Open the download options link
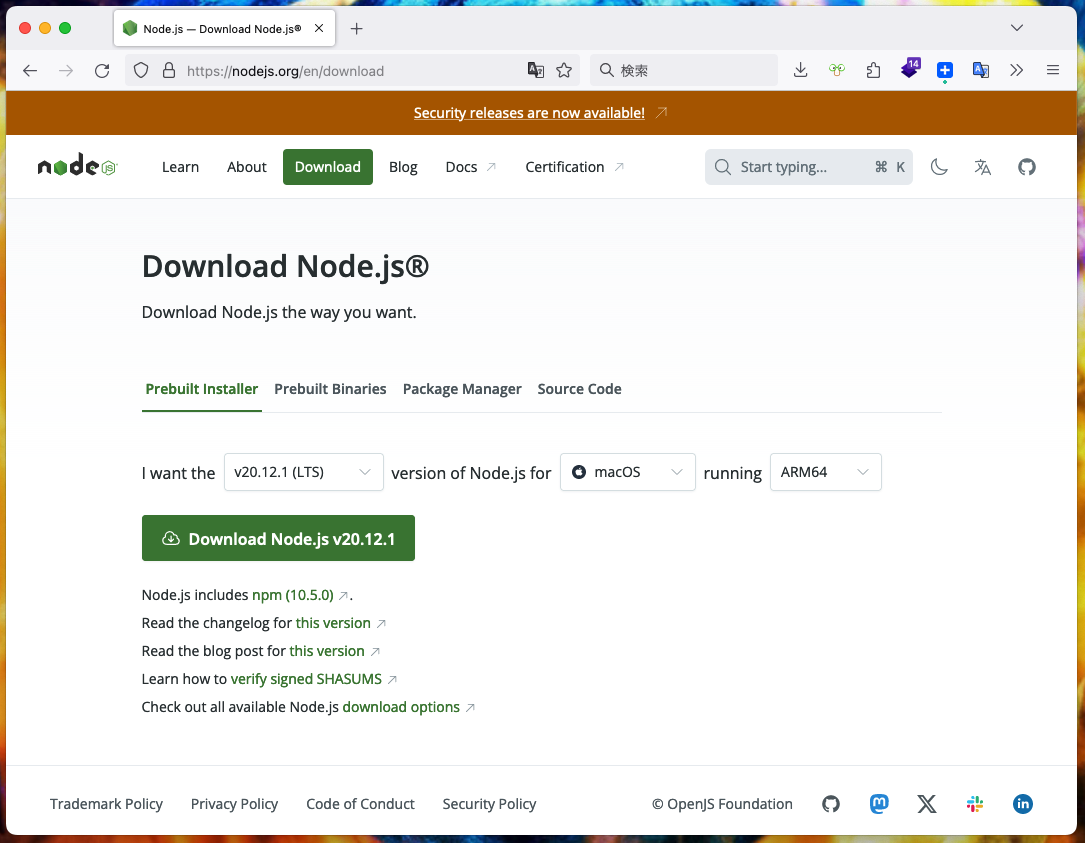 click(401, 707)
